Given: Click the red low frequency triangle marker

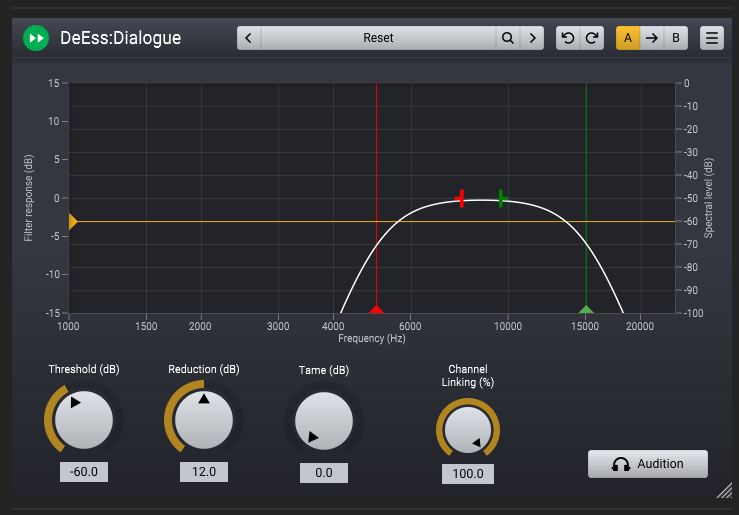Looking at the screenshot, I should (x=376, y=310).
